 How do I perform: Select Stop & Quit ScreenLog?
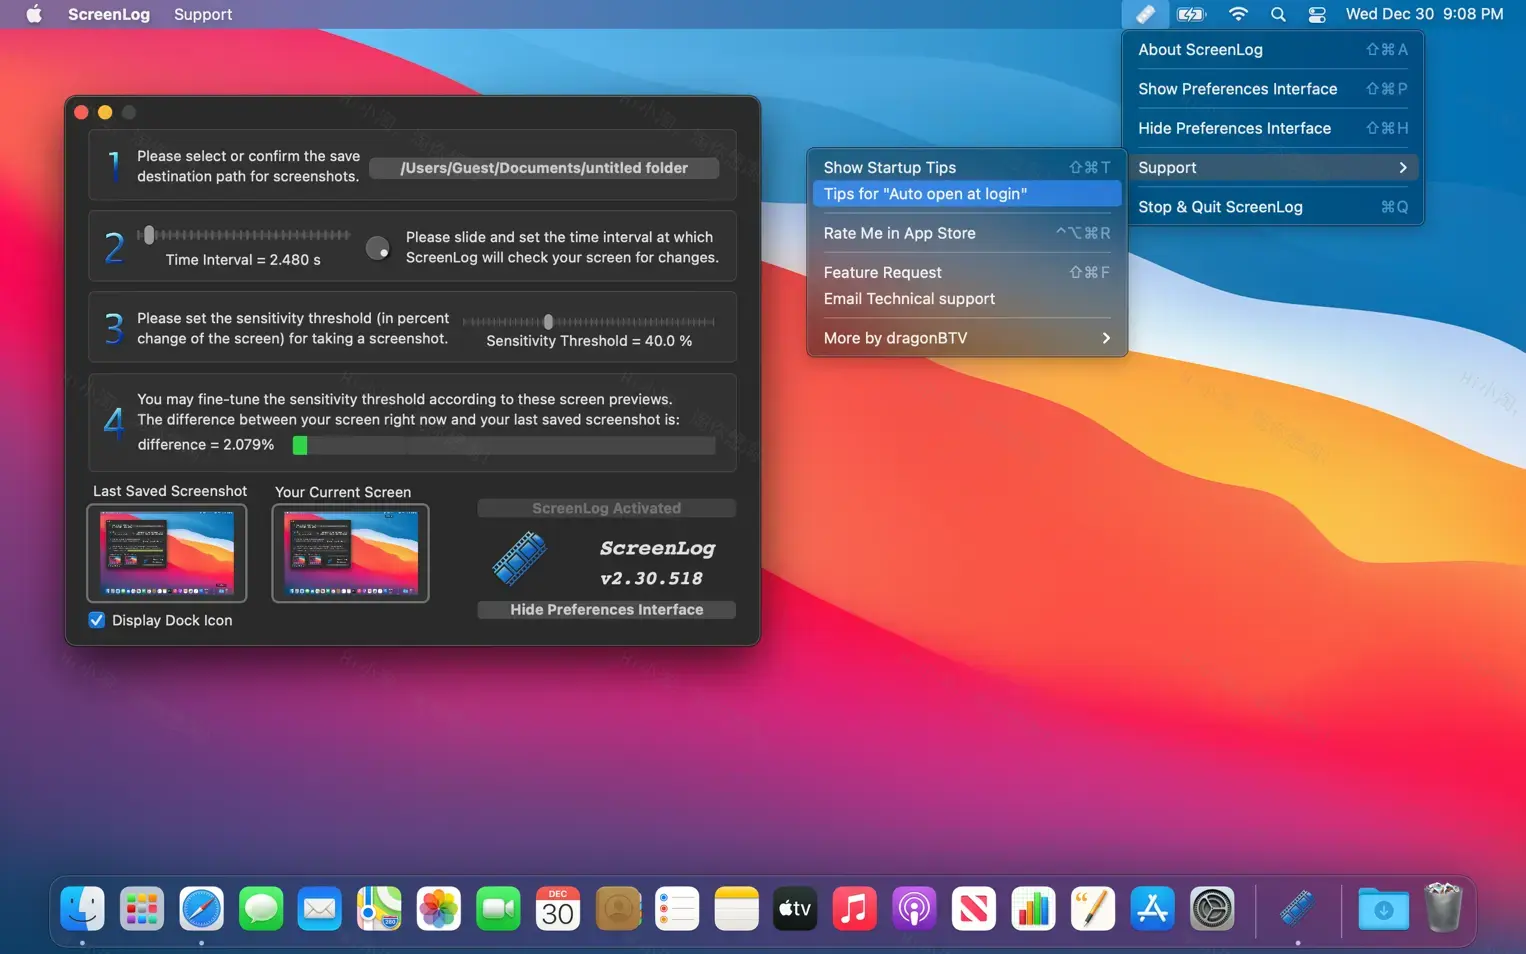1220,207
